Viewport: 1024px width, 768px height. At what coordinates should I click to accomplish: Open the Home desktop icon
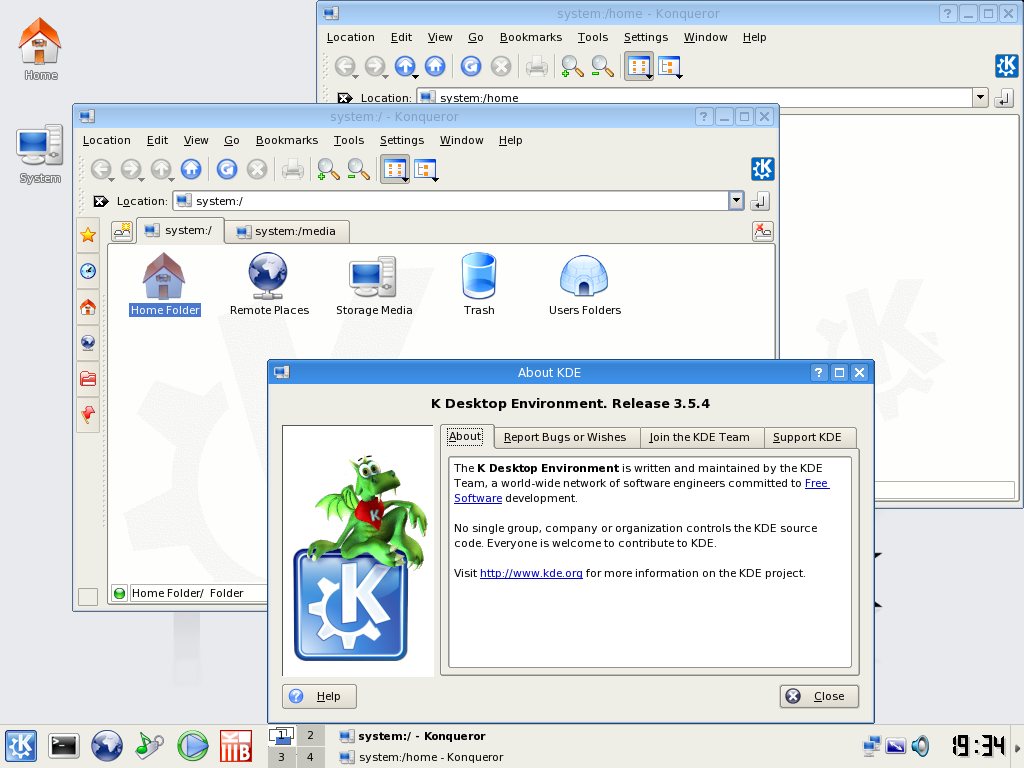[40, 49]
